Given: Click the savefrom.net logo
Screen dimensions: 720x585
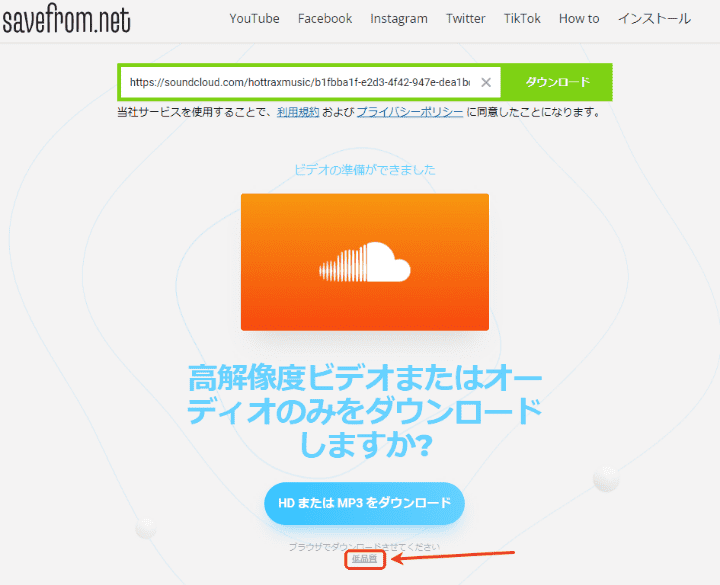Looking at the screenshot, I should 66,19.
